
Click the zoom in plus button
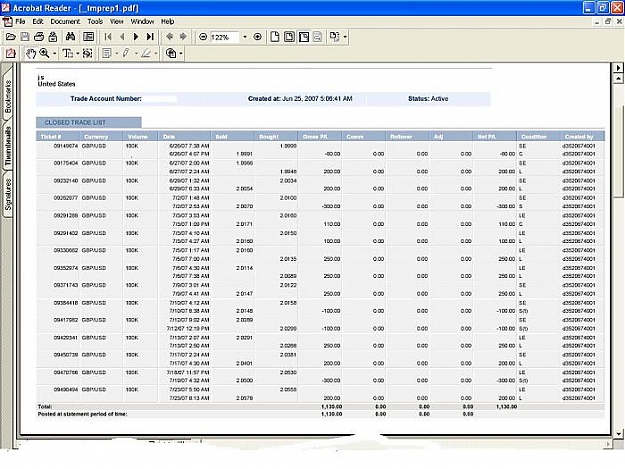[258, 37]
